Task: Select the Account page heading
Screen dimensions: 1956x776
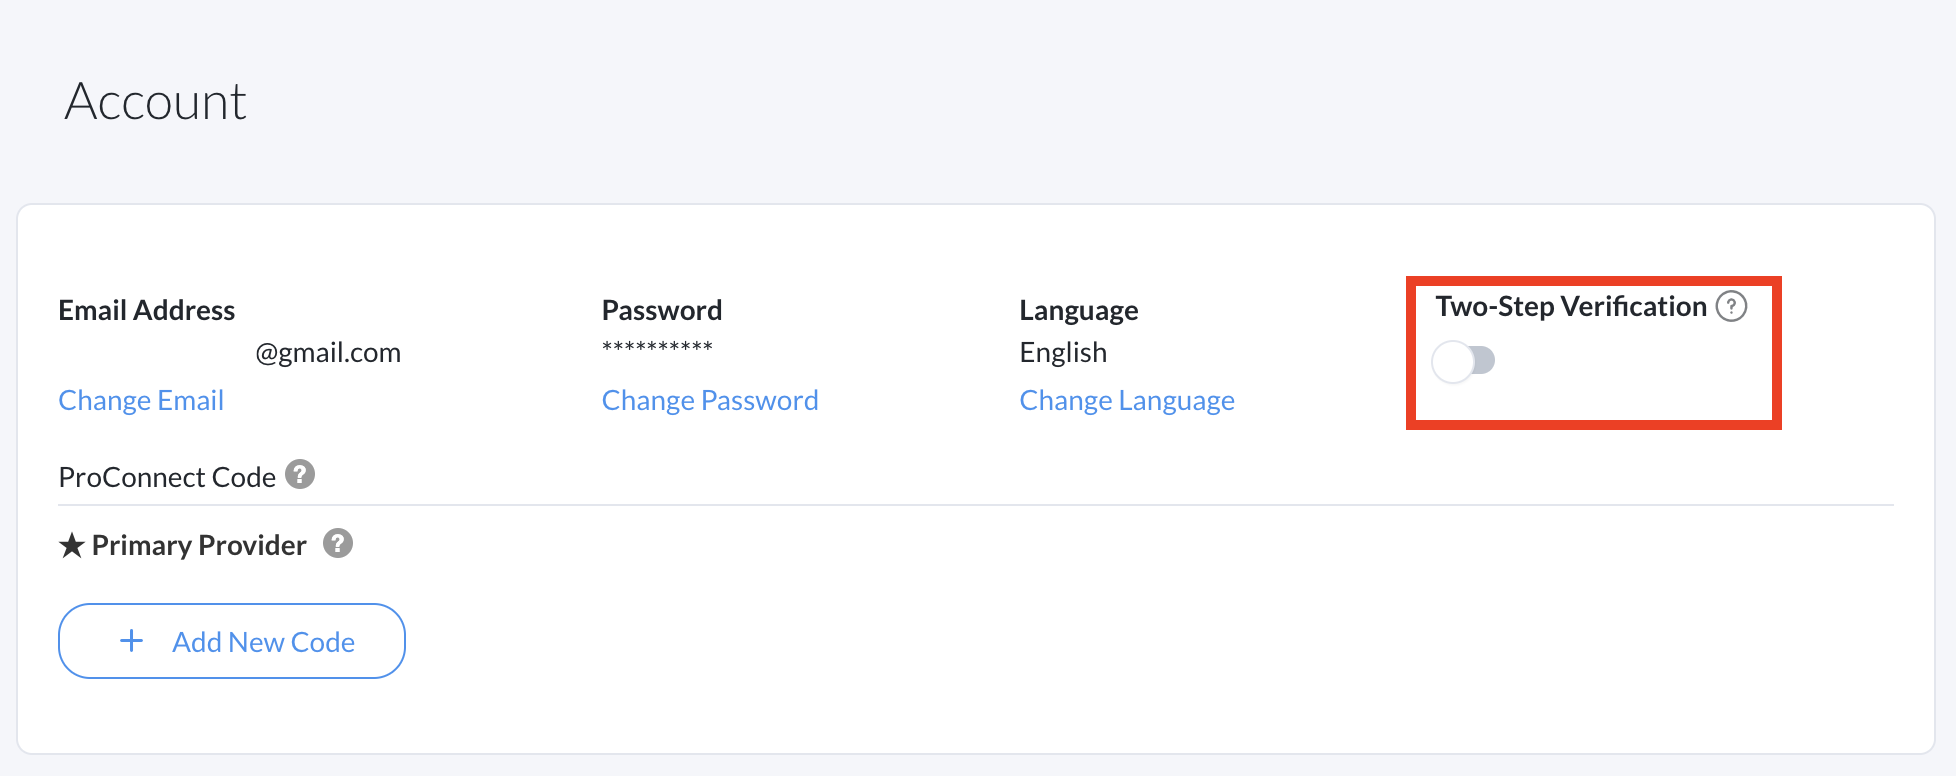Action: tap(155, 102)
